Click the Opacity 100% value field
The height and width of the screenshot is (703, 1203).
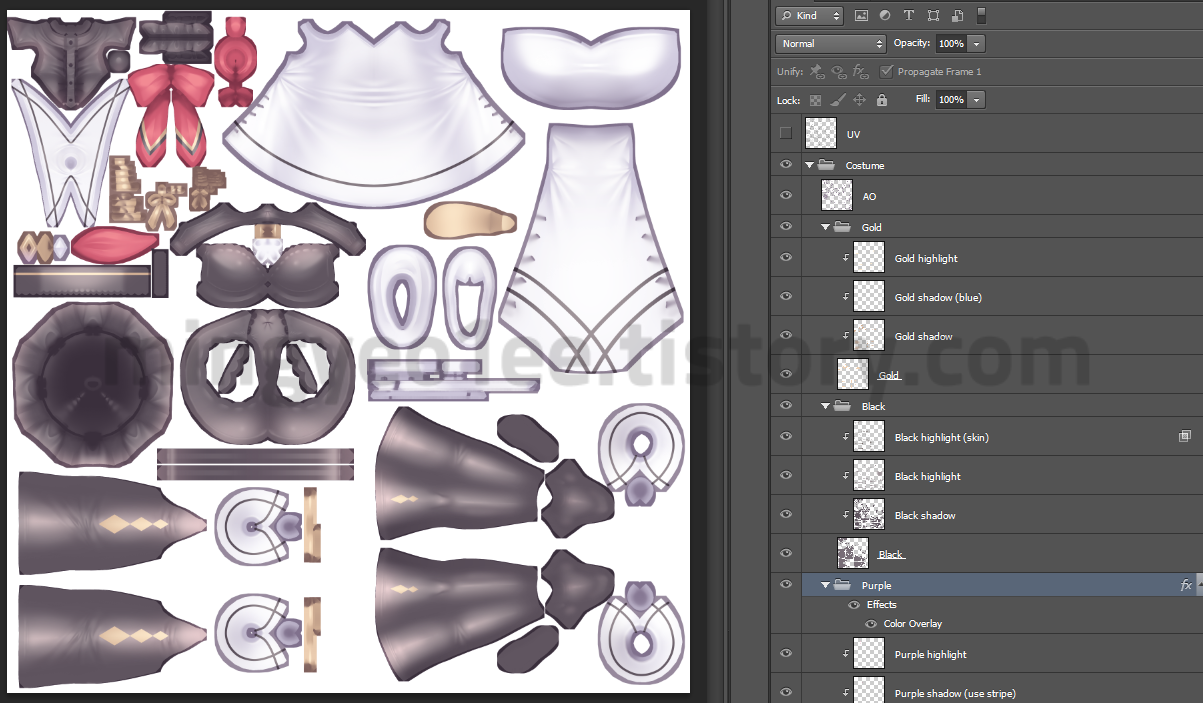tap(951, 44)
